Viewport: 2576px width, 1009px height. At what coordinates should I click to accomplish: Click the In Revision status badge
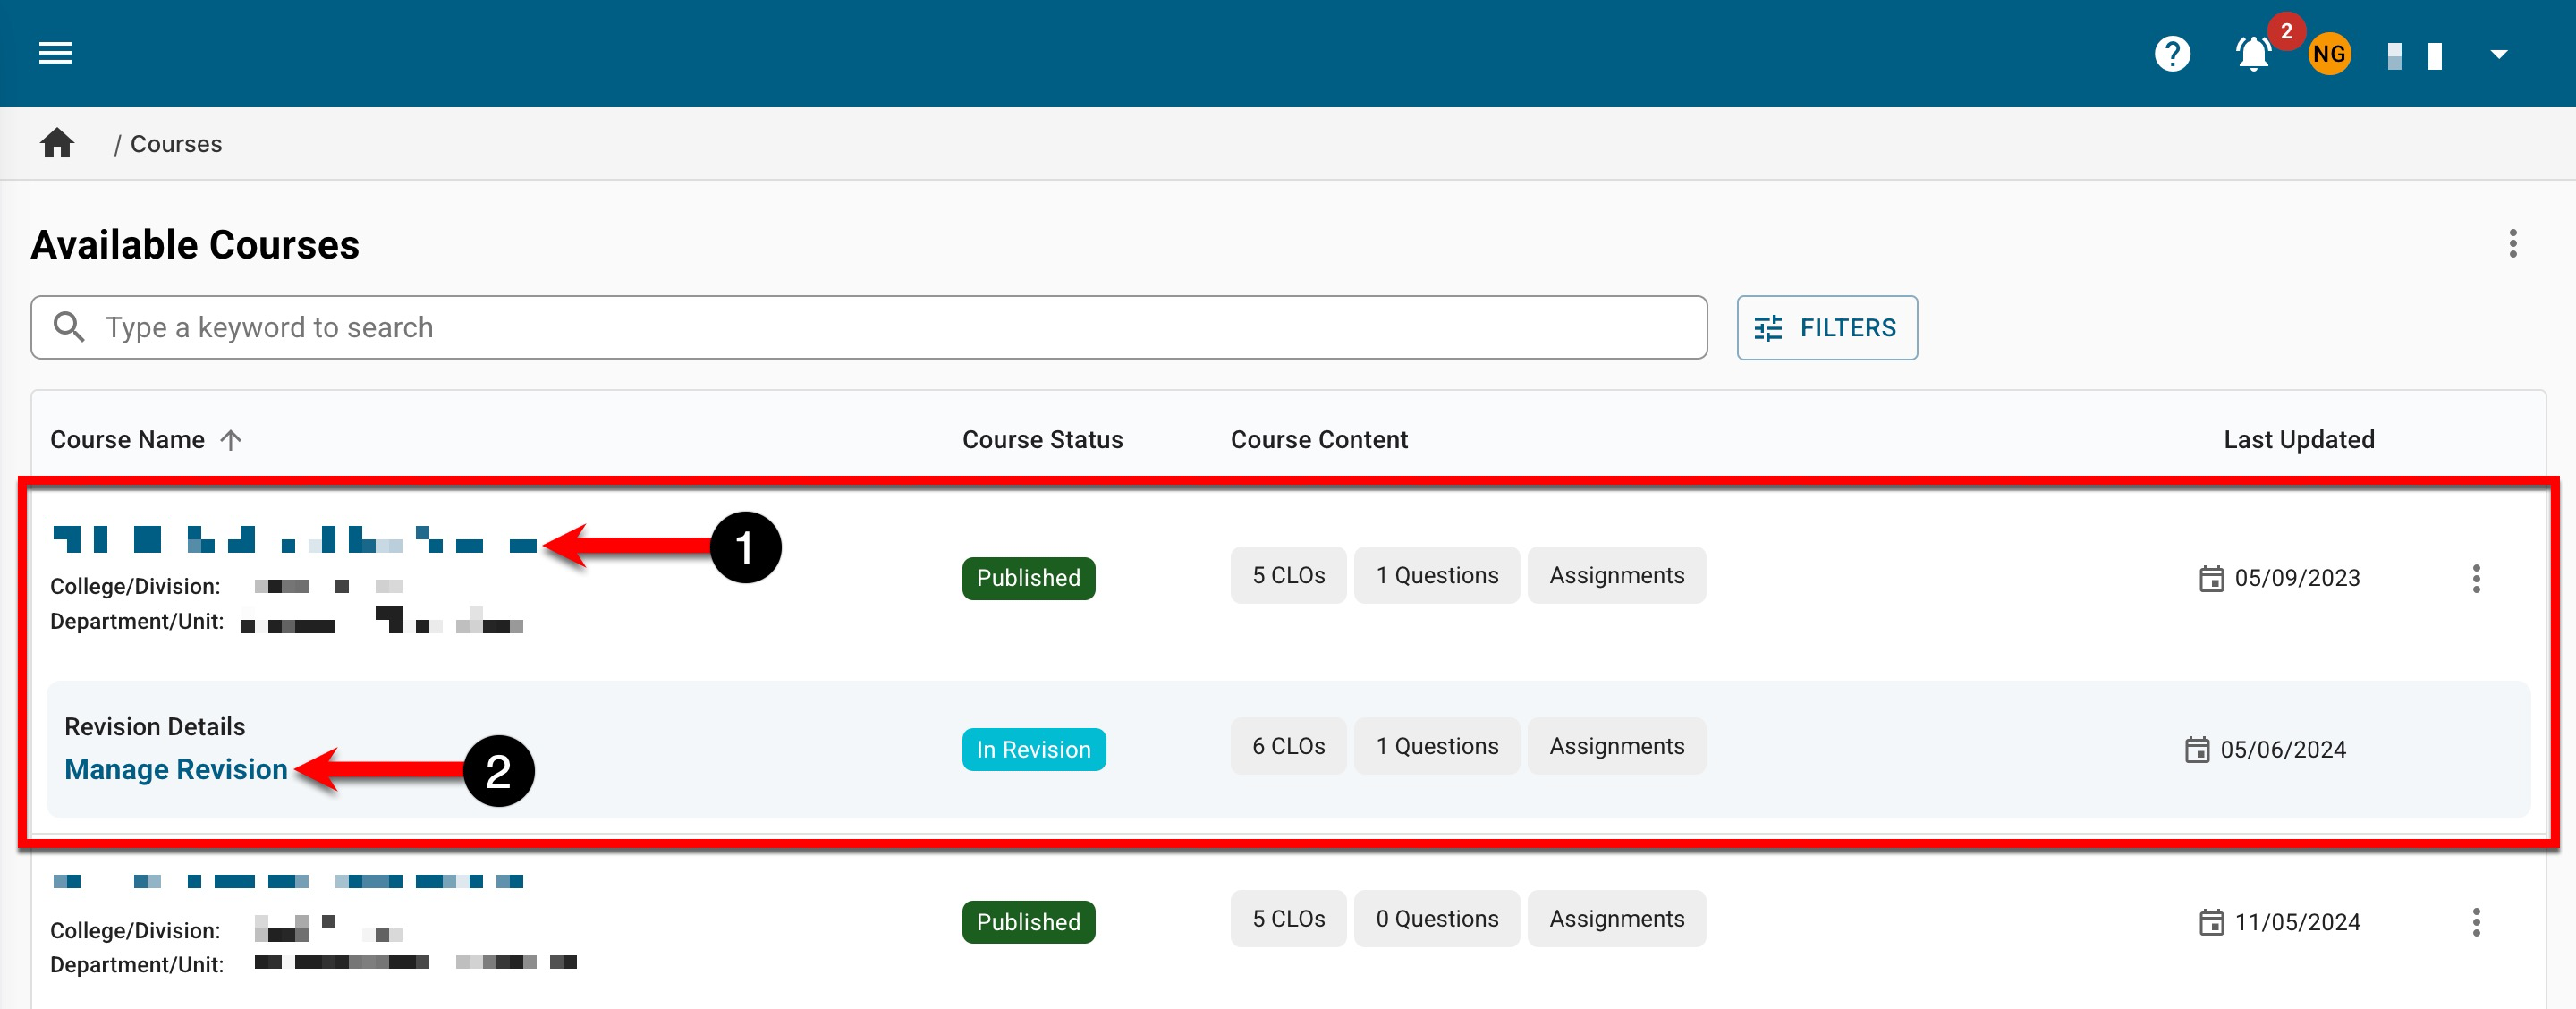(1033, 750)
